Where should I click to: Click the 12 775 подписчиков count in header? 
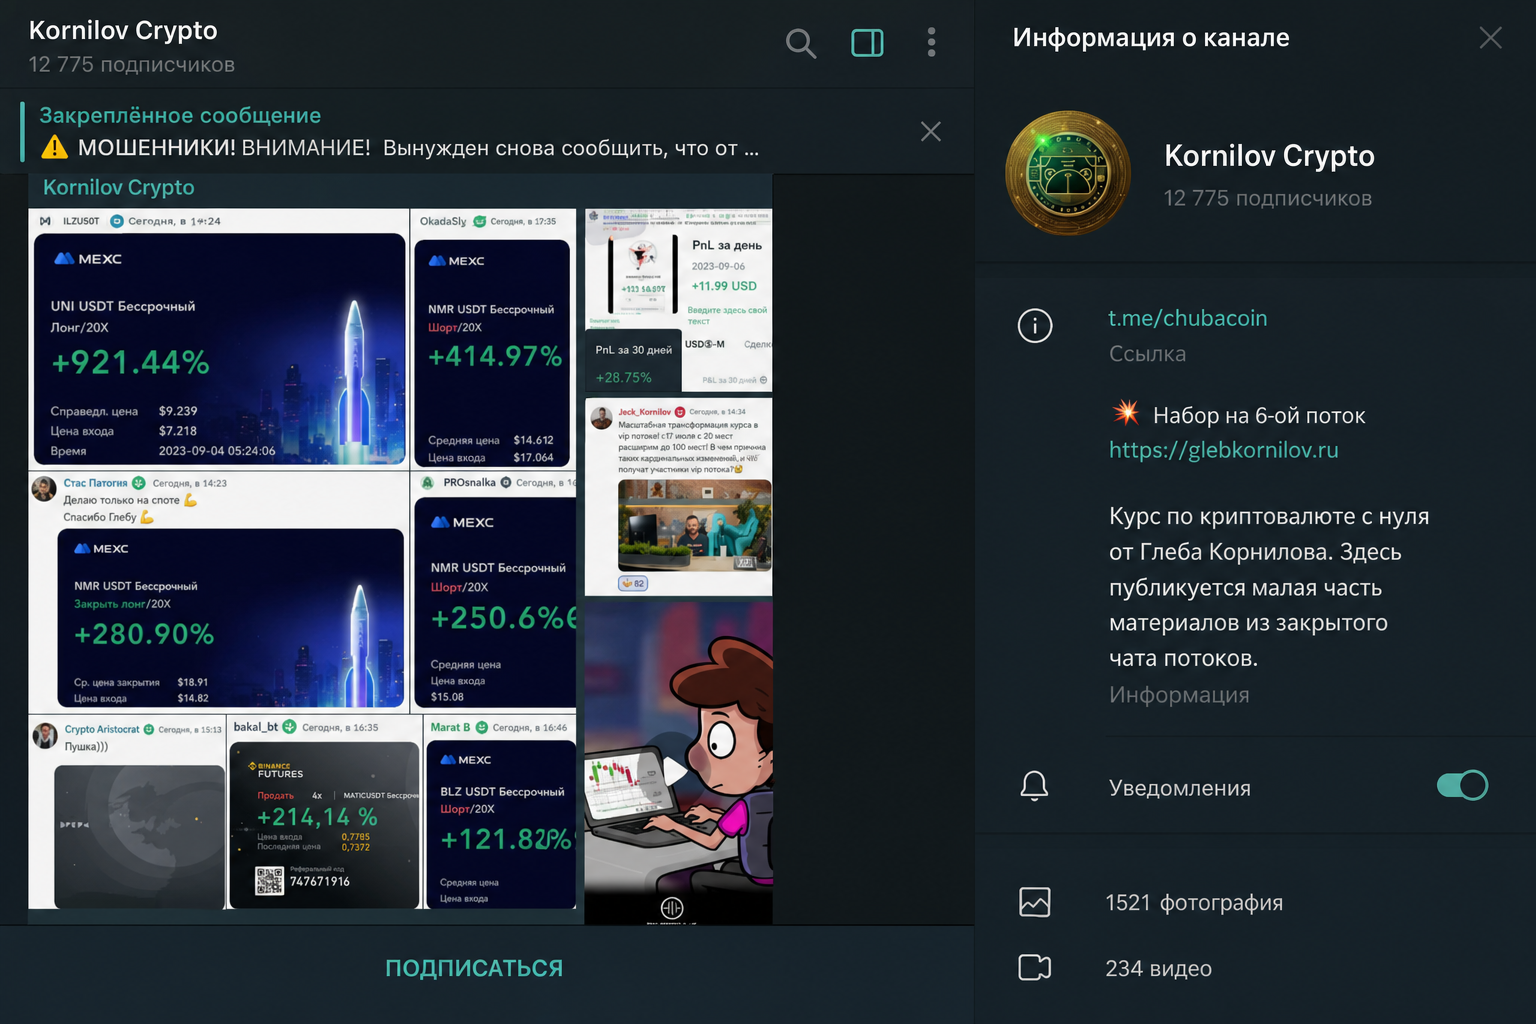[132, 65]
